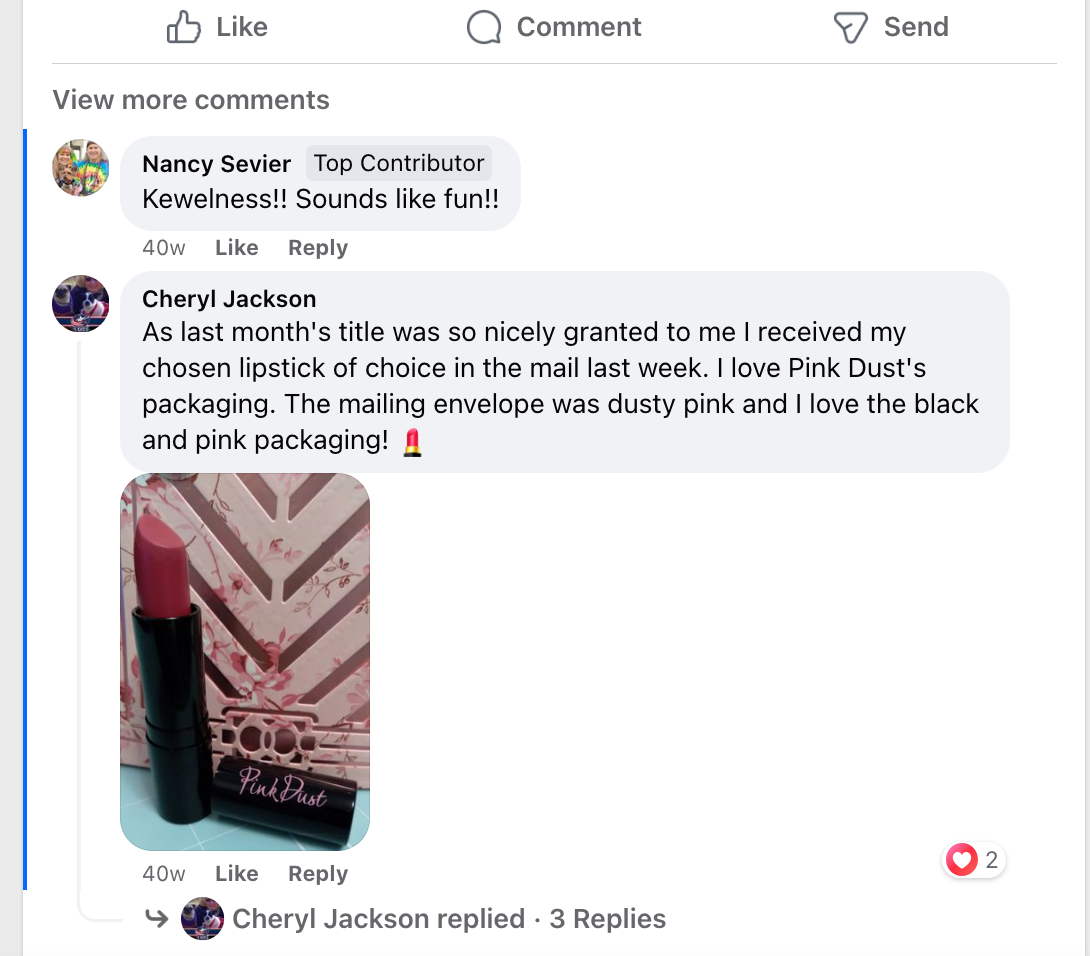Click the Top Contributor badge
This screenshot has width=1090, height=956.
[x=399, y=163]
